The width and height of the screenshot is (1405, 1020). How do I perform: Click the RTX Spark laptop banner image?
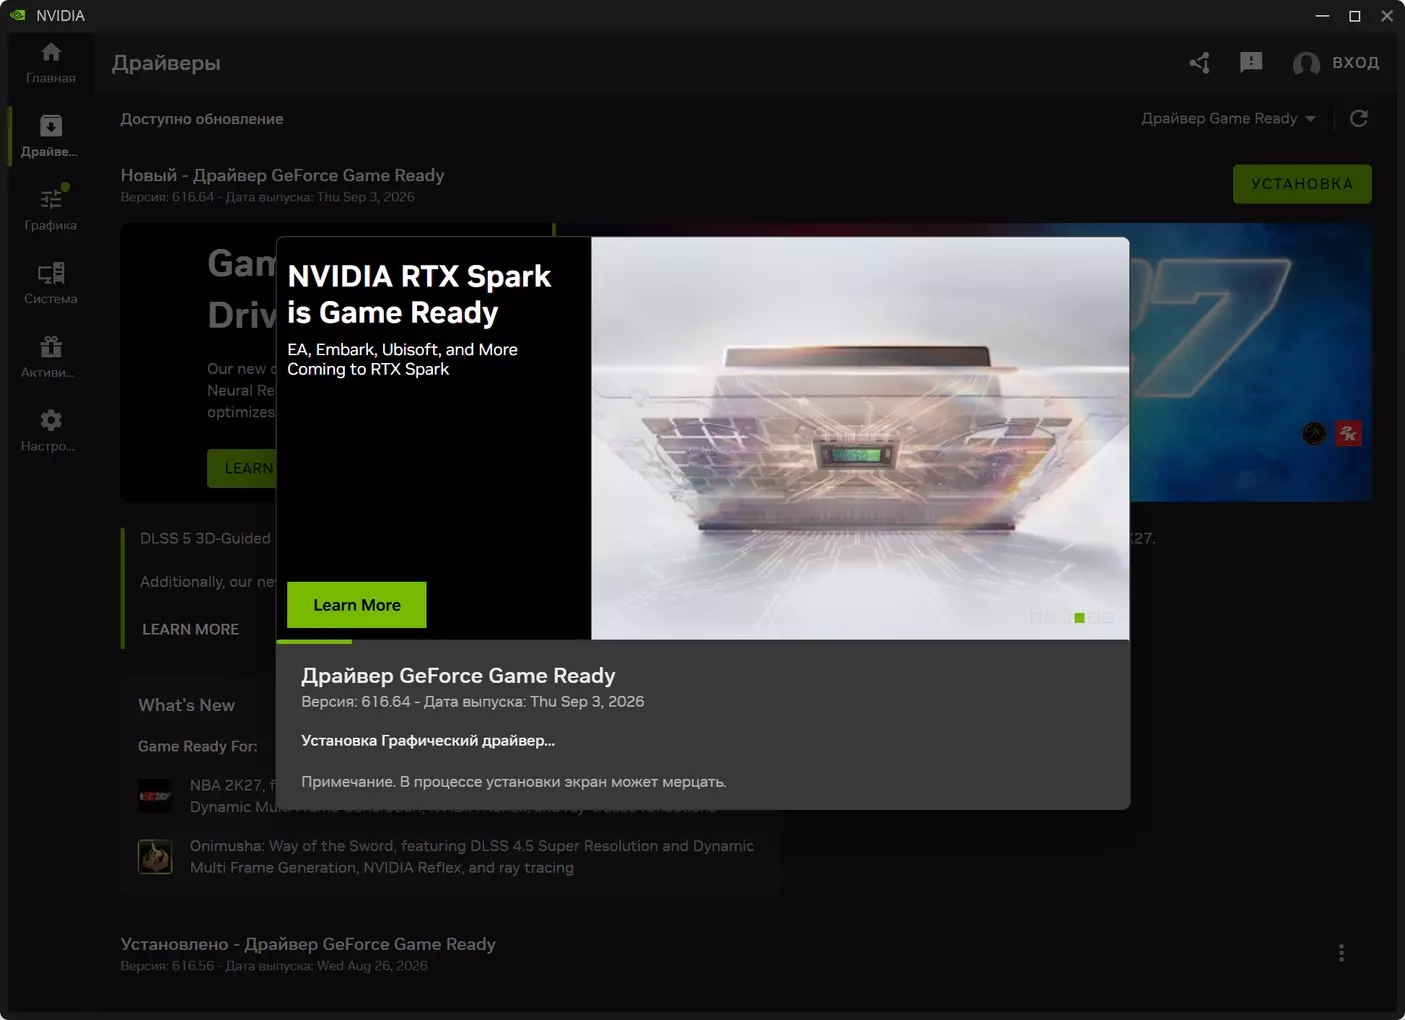860,438
